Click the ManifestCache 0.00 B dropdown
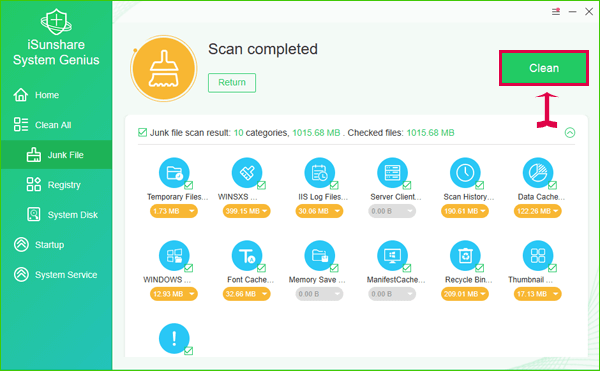 (392, 294)
